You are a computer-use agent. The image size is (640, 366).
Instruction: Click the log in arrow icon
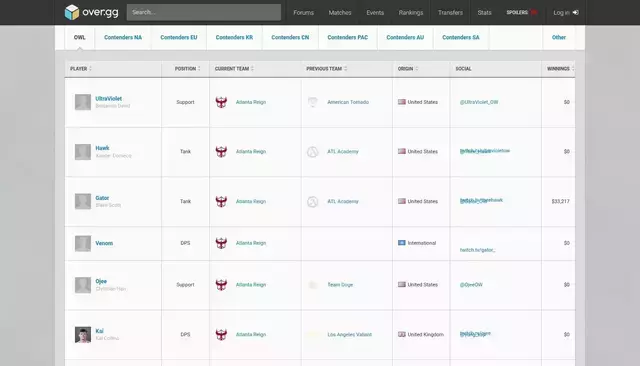(x=576, y=13)
